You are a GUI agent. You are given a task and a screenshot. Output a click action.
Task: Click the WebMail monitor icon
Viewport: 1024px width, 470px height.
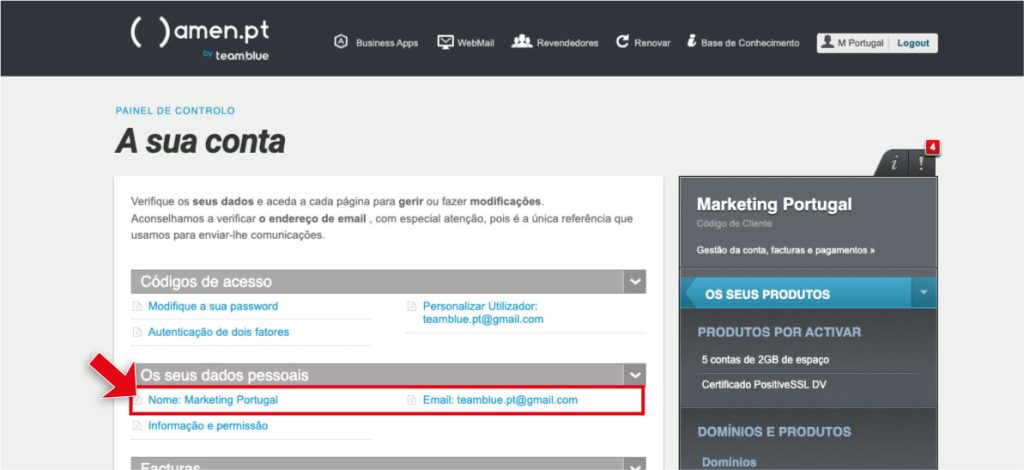pos(446,43)
